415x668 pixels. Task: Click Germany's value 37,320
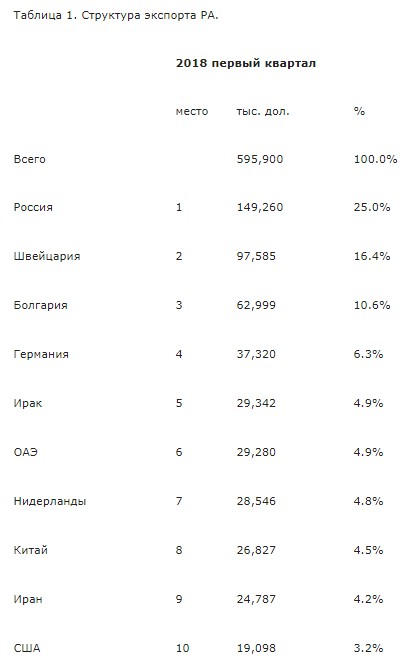(x=256, y=354)
